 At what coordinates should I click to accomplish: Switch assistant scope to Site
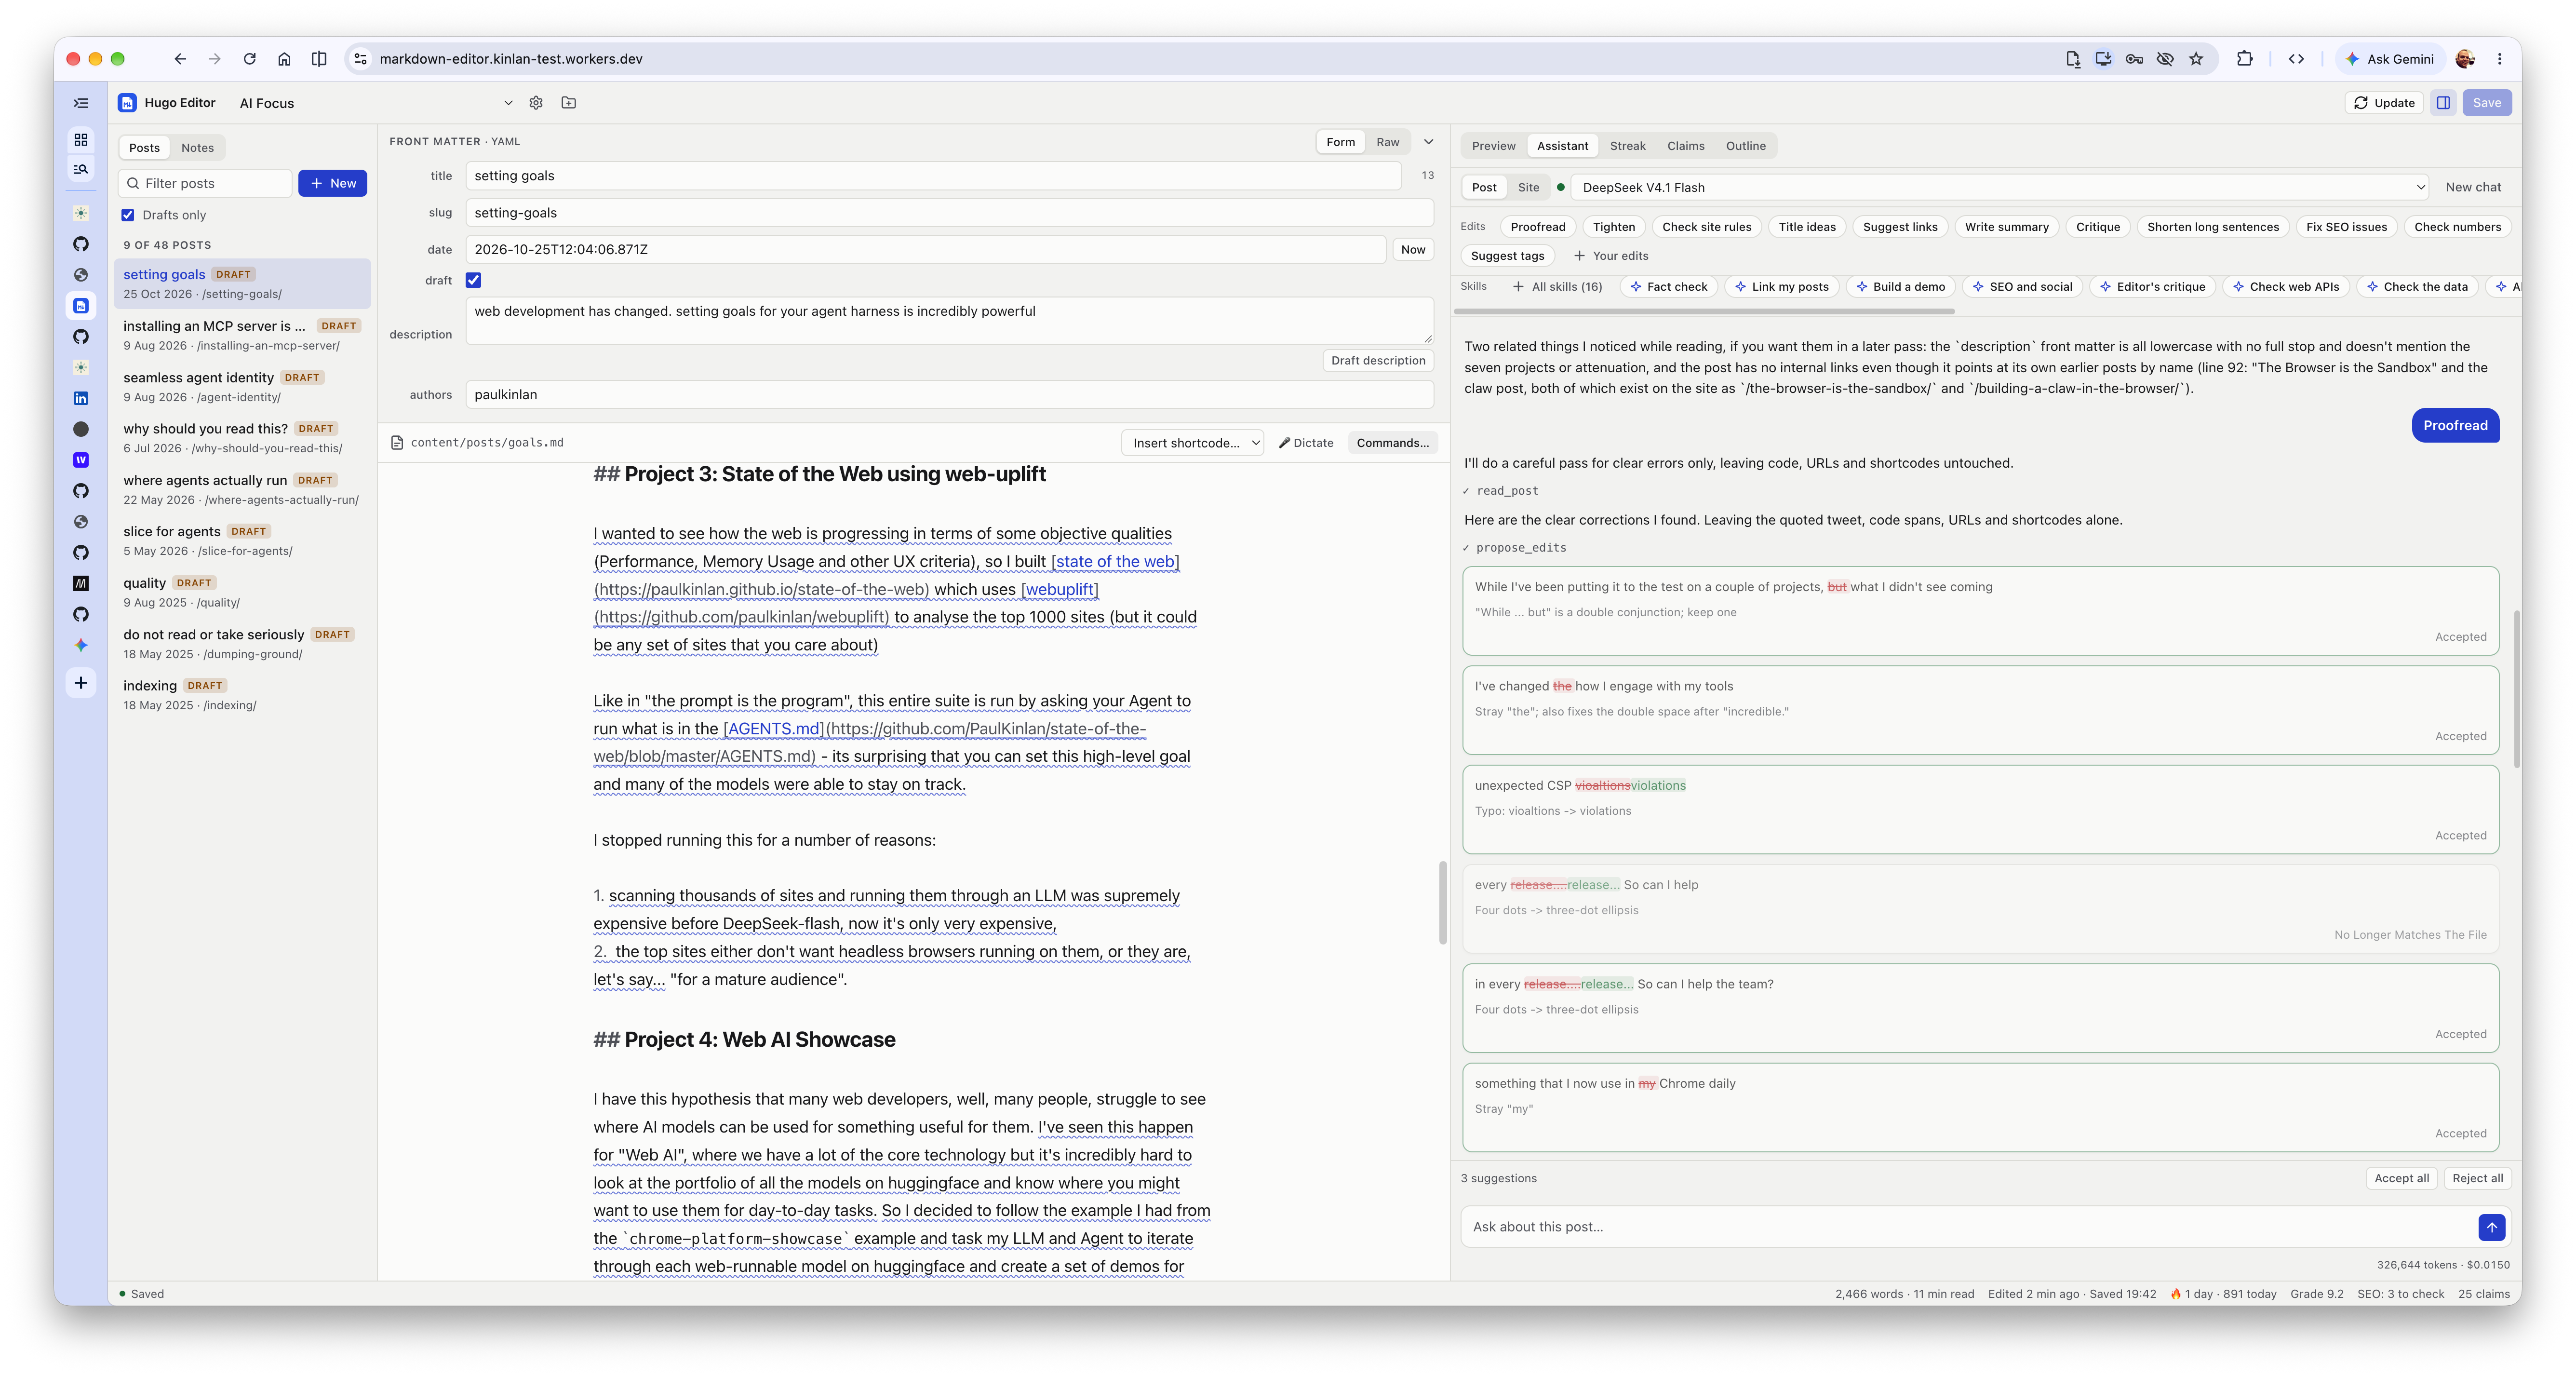tap(1528, 187)
